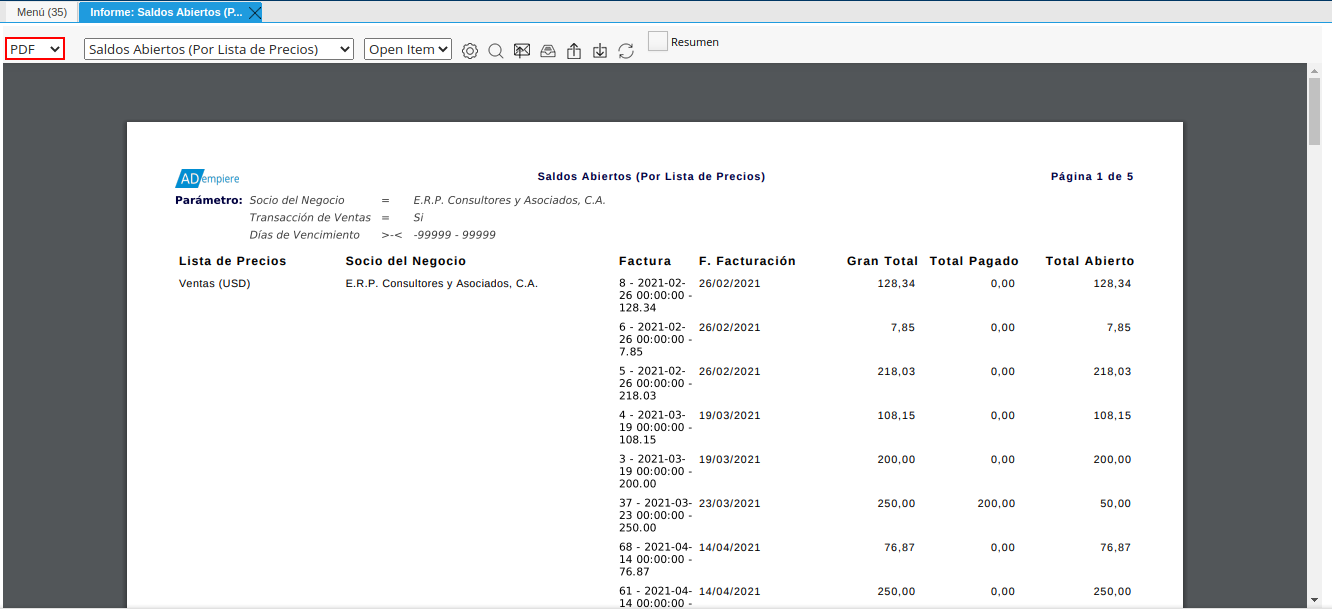1332x609 pixels.
Task: Refresh the report with circular arrows icon
Action: (x=626, y=50)
